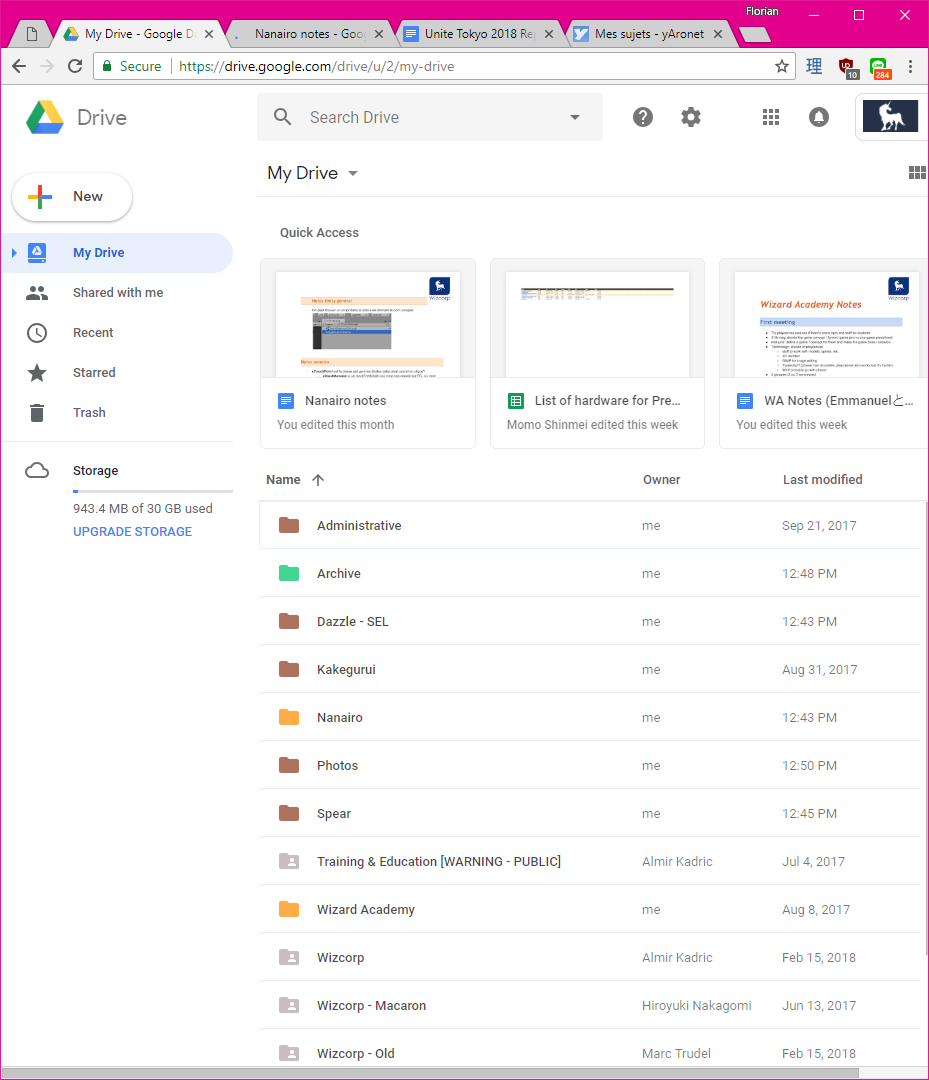Expand search options dropdown arrow
The width and height of the screenshot is (929, 1080).
pyautogui.click(x=575, y=117)
